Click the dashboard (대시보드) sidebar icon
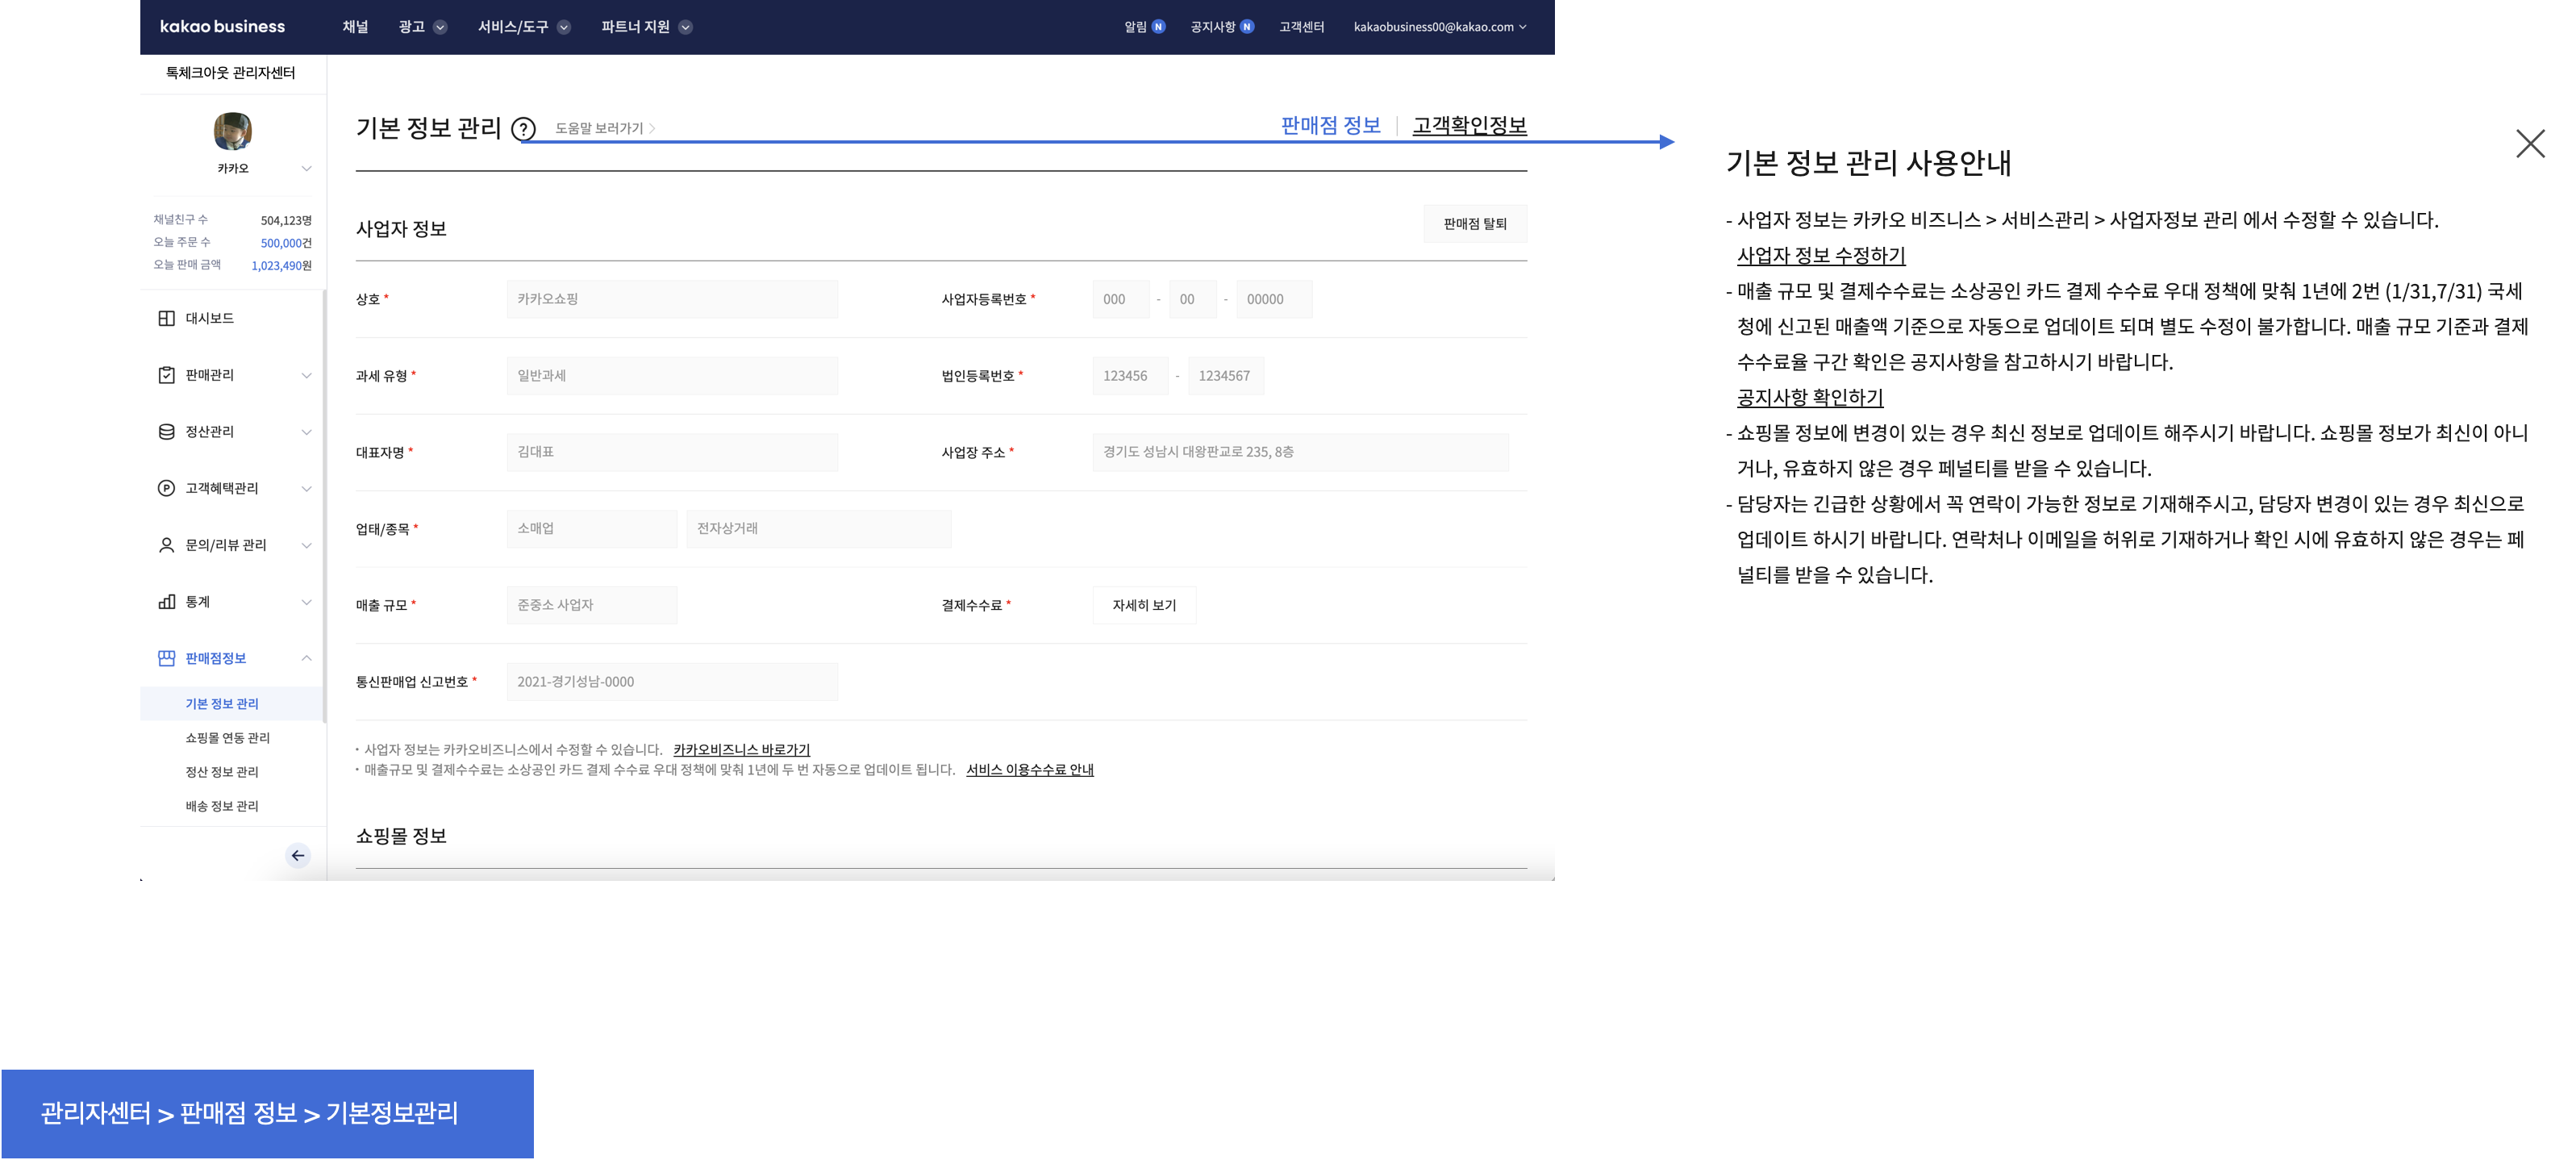The width and height of the screenshot is (2576, 1160). [x=167, y=318]
